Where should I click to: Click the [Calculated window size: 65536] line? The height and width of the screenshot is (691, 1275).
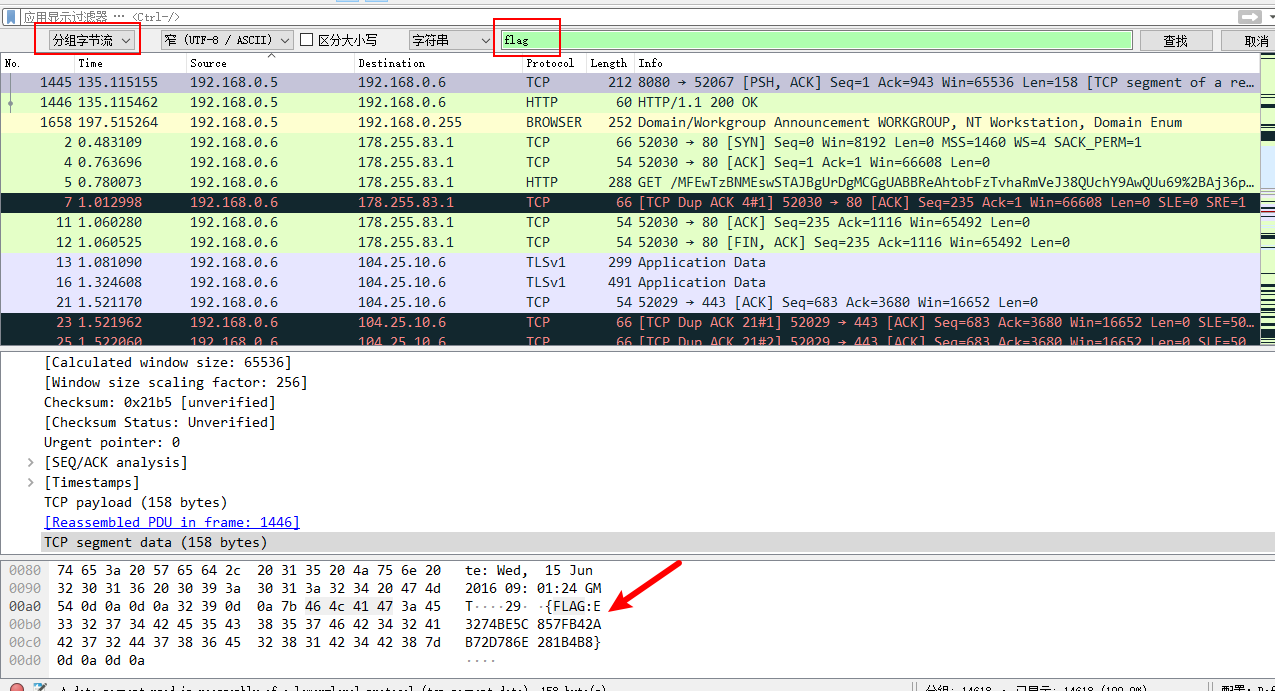[x=168, y=362]
